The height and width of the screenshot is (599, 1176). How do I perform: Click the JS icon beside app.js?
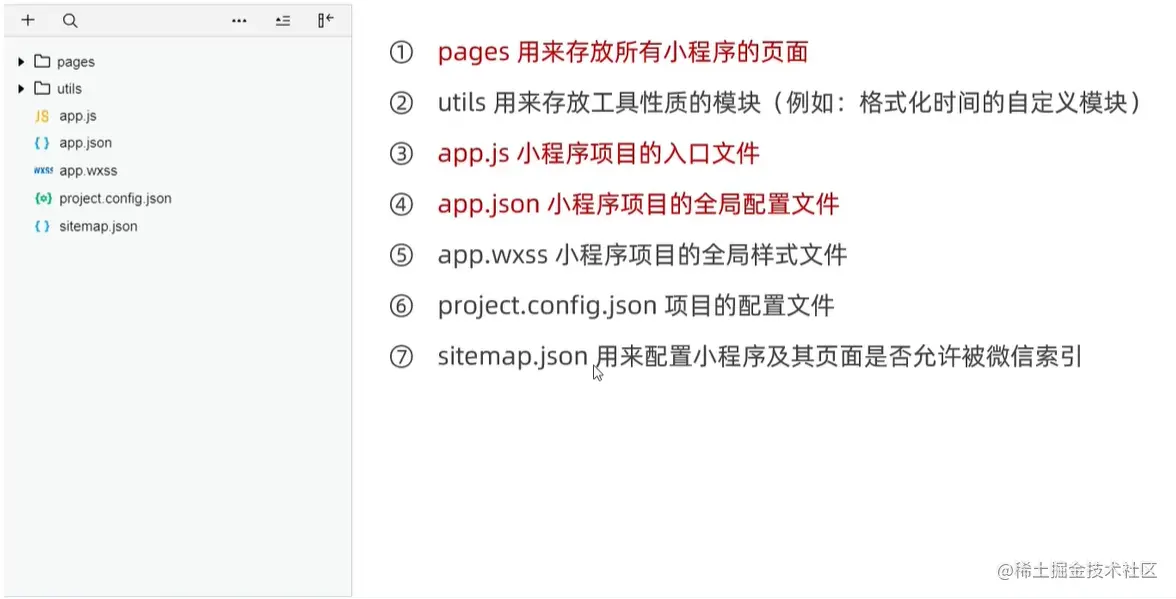(42, 116)
